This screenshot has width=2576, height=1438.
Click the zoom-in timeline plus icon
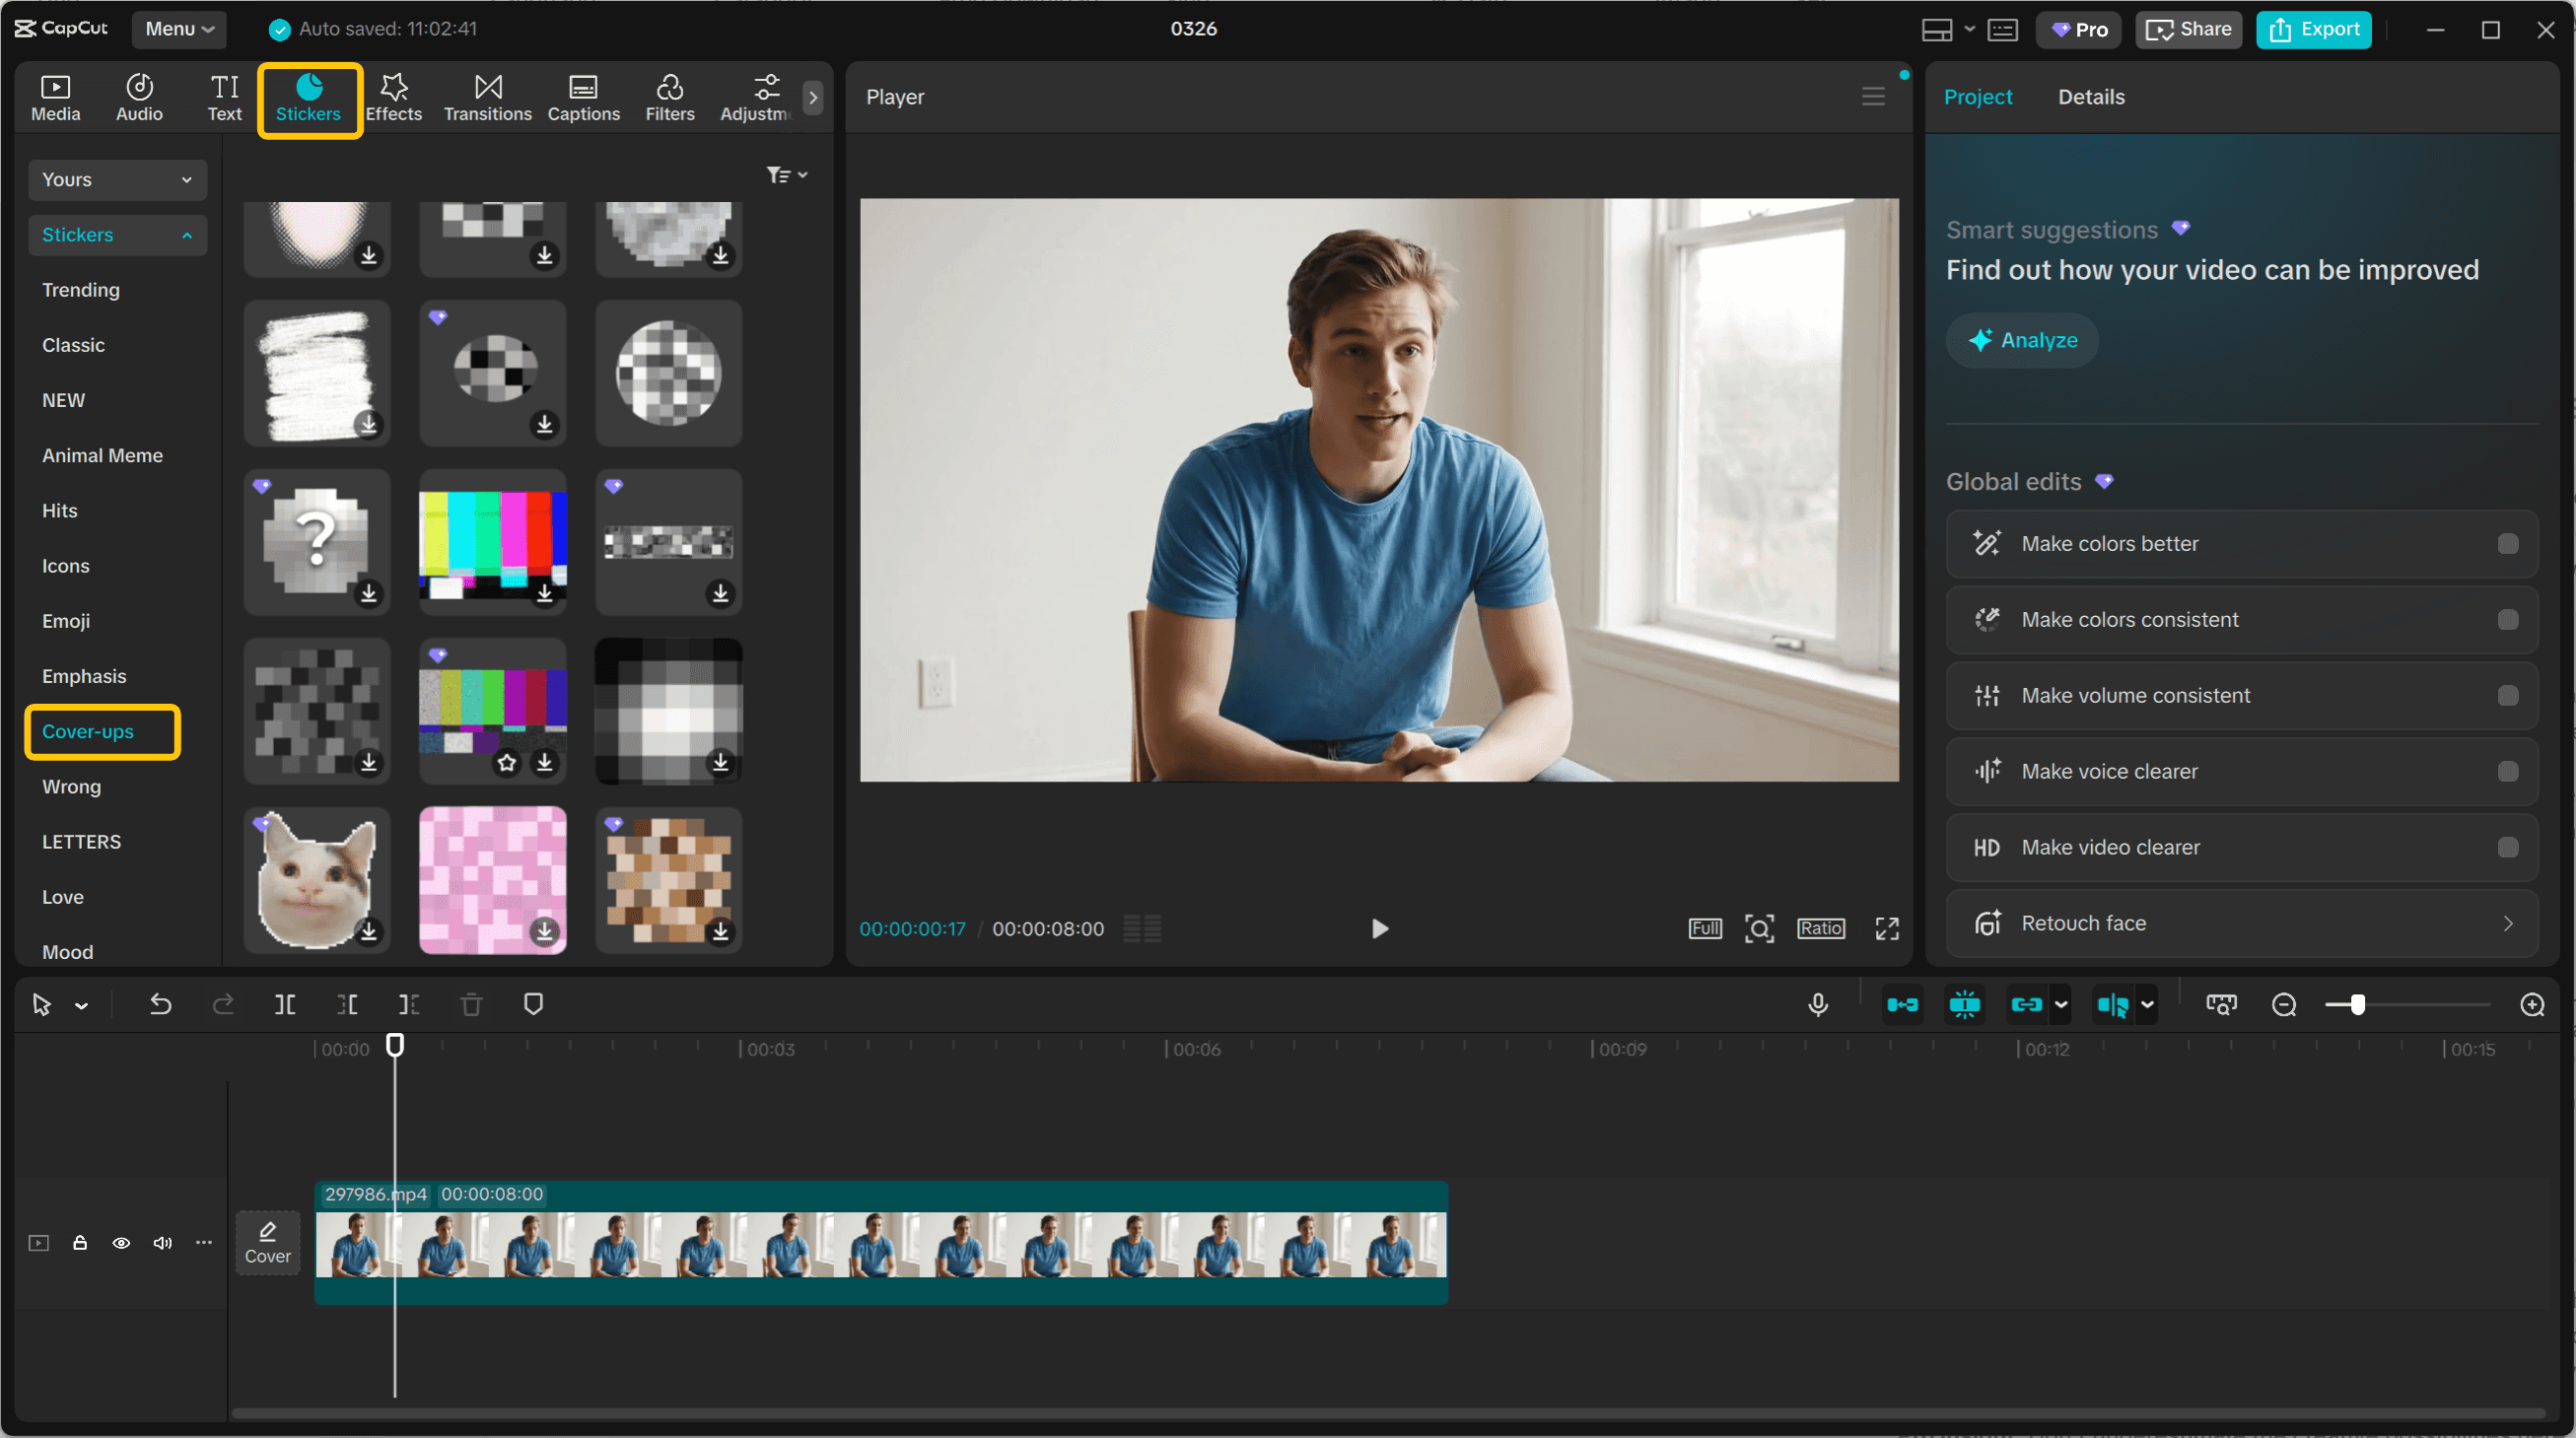tap(2532, 1004)
